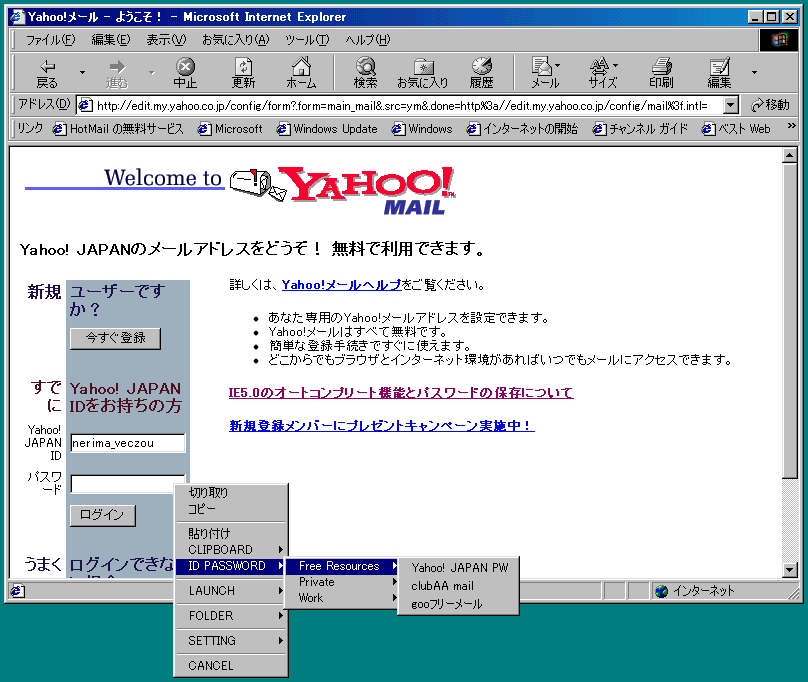Select コピー in context menu
Viewport: 808px width, 682px height.
[230, 509]
